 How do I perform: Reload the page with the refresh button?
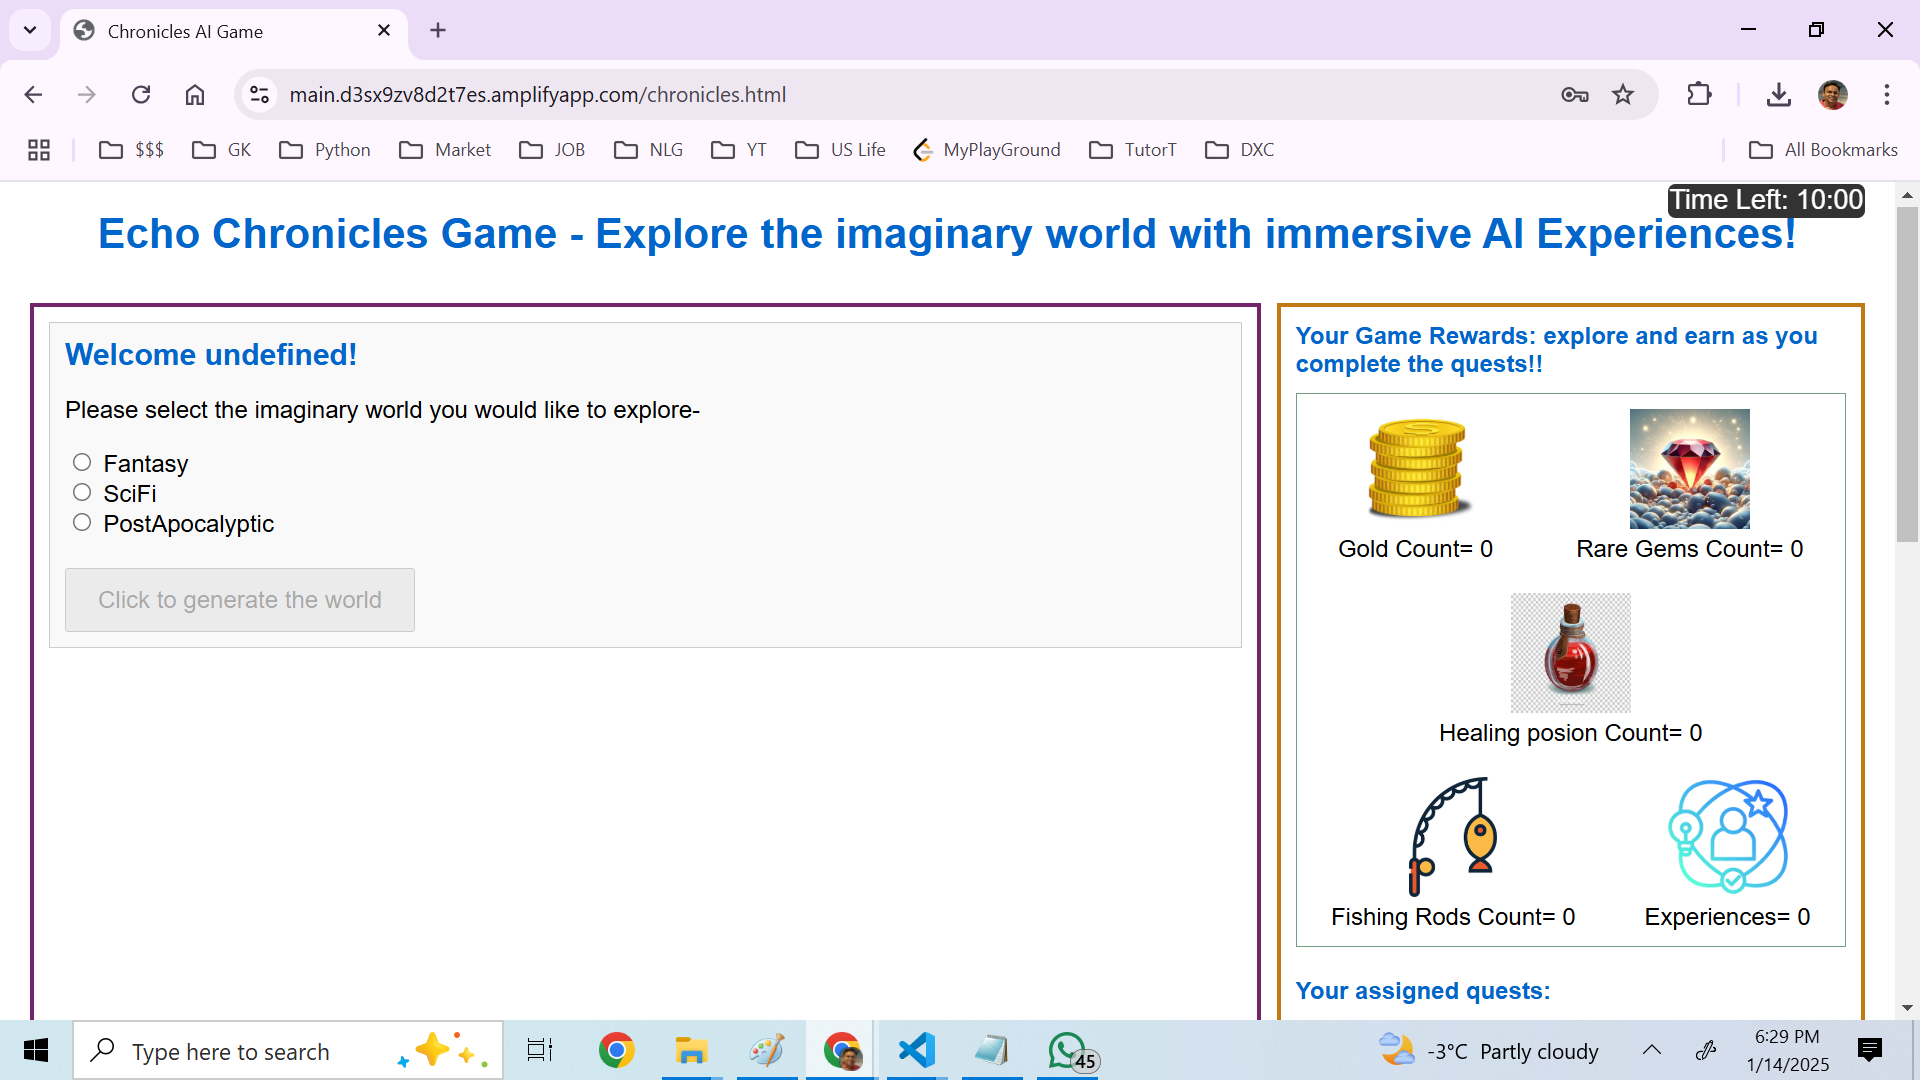[141, 94]
